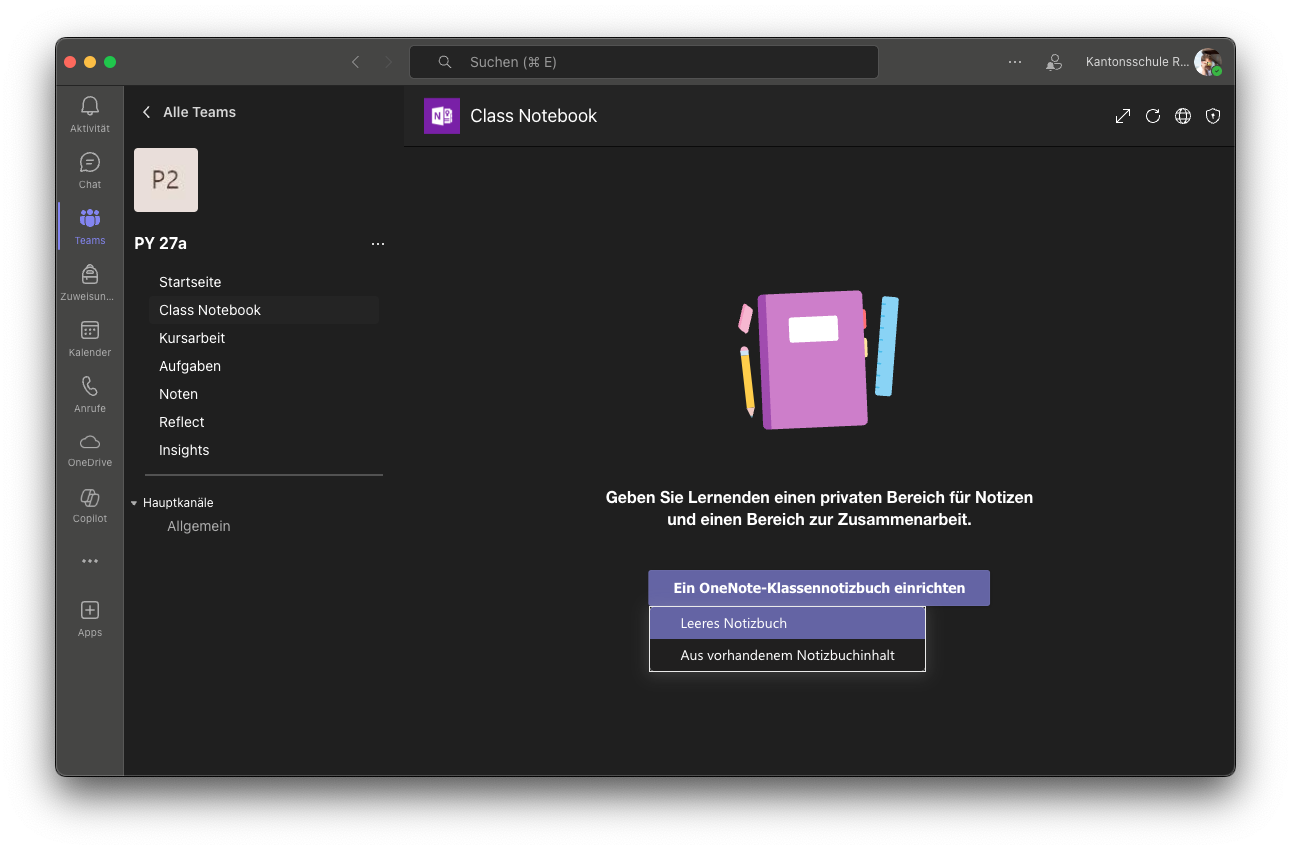Go back with history arrow
Viewport: 1291px width, 850px height.
coord(355,62)
